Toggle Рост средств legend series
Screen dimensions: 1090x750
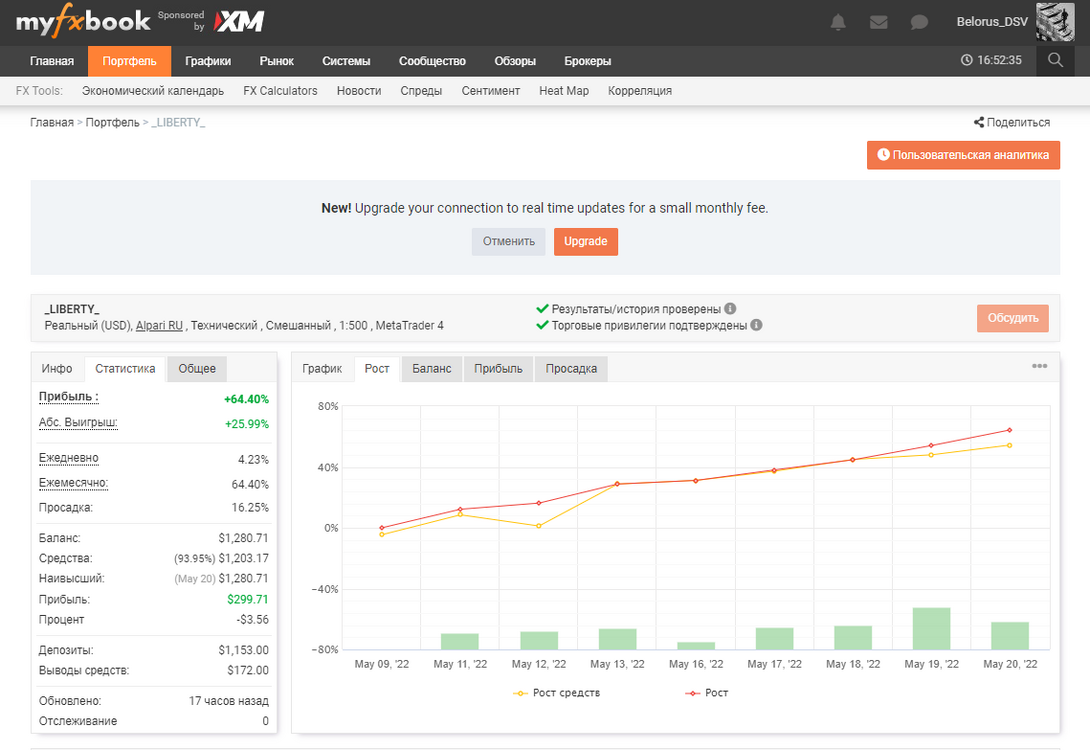click(x=556, y=693)
